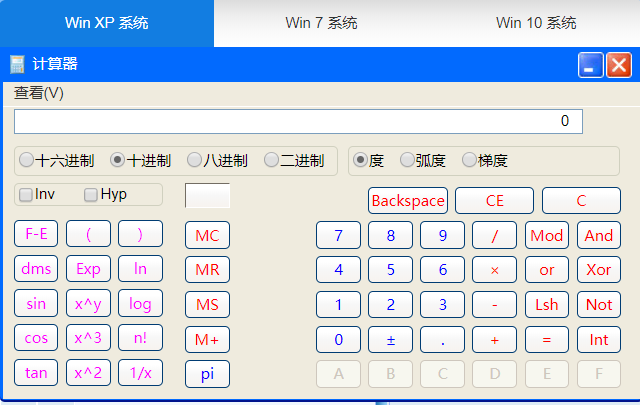The height and width of the screenshot is (405, 640).
Task: Click the x^2 square button
Action: [x=88, y=372]
